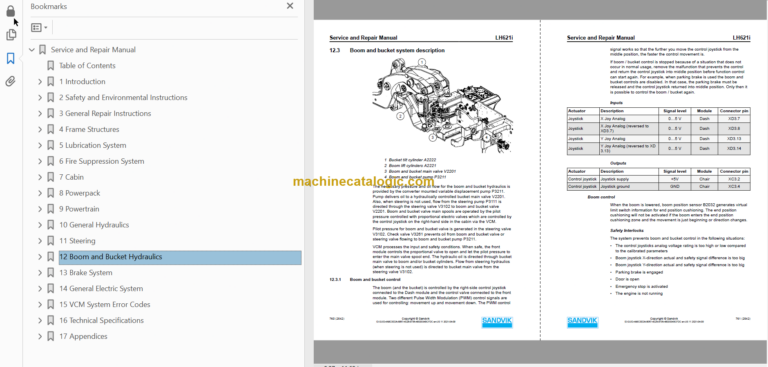Viewport: 768px width, 367px height.
Task: Expand the 17 Appendices bookmark
Action: coord(40,336)
